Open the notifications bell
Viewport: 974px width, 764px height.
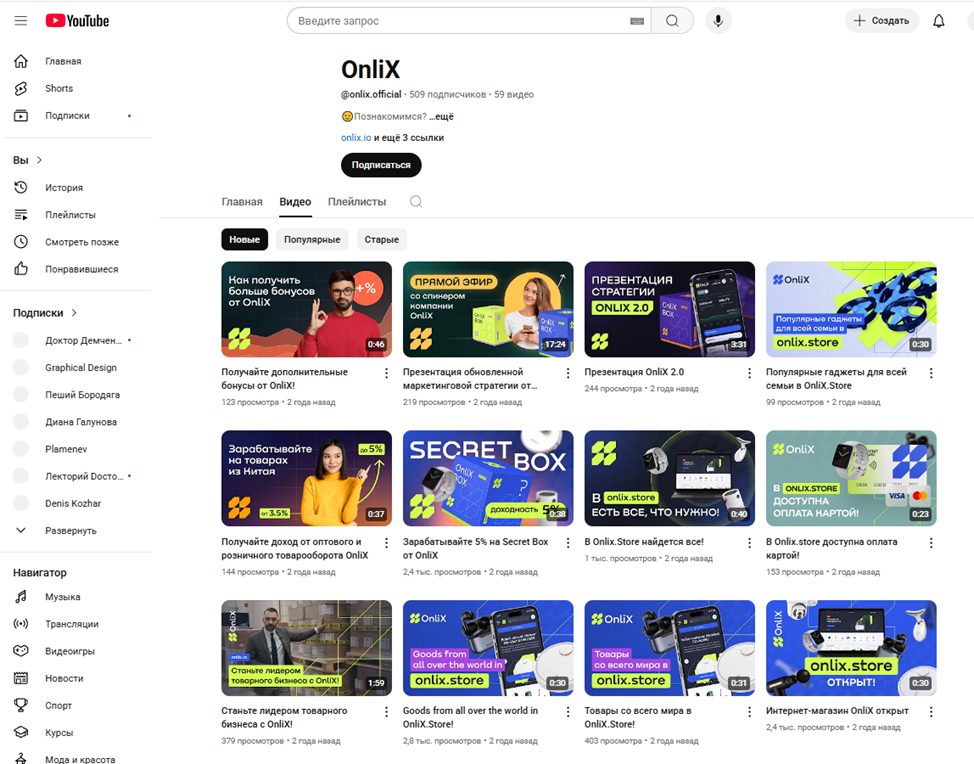[938, 21]
